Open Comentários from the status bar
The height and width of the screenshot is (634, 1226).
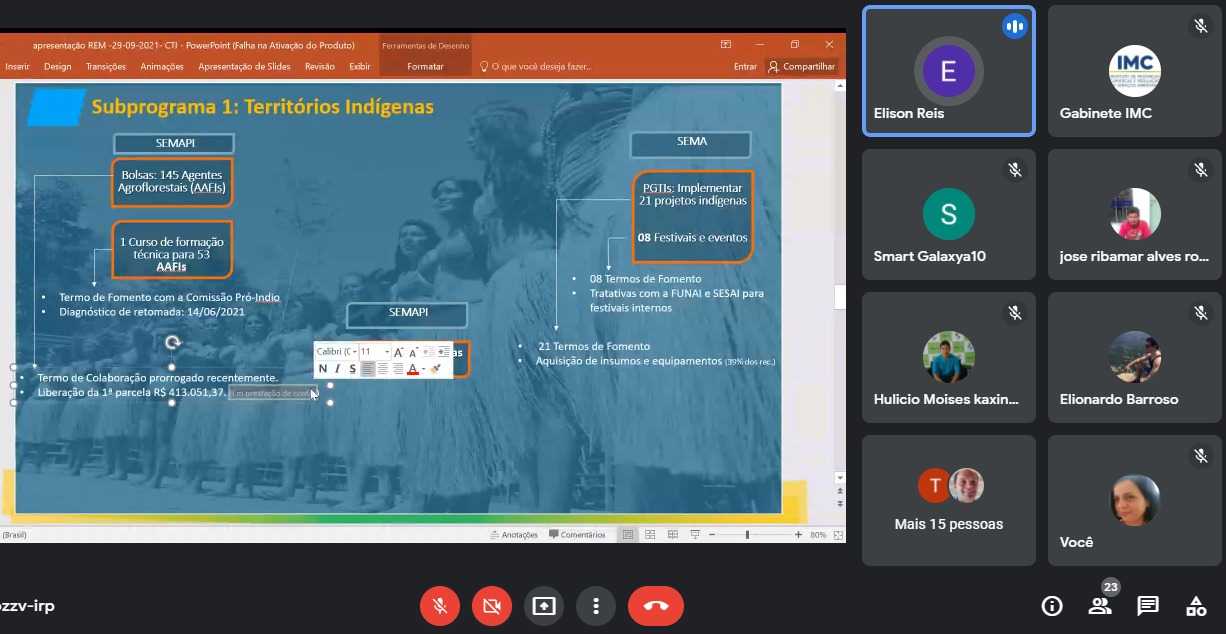coord(577,535)
